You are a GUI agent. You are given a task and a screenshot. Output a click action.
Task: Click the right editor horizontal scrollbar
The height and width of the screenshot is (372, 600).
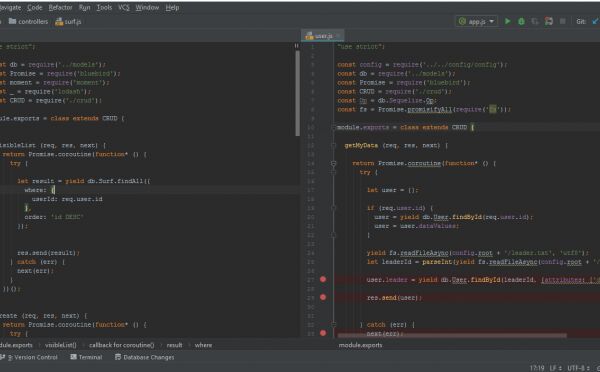click(x=452, y=336)
